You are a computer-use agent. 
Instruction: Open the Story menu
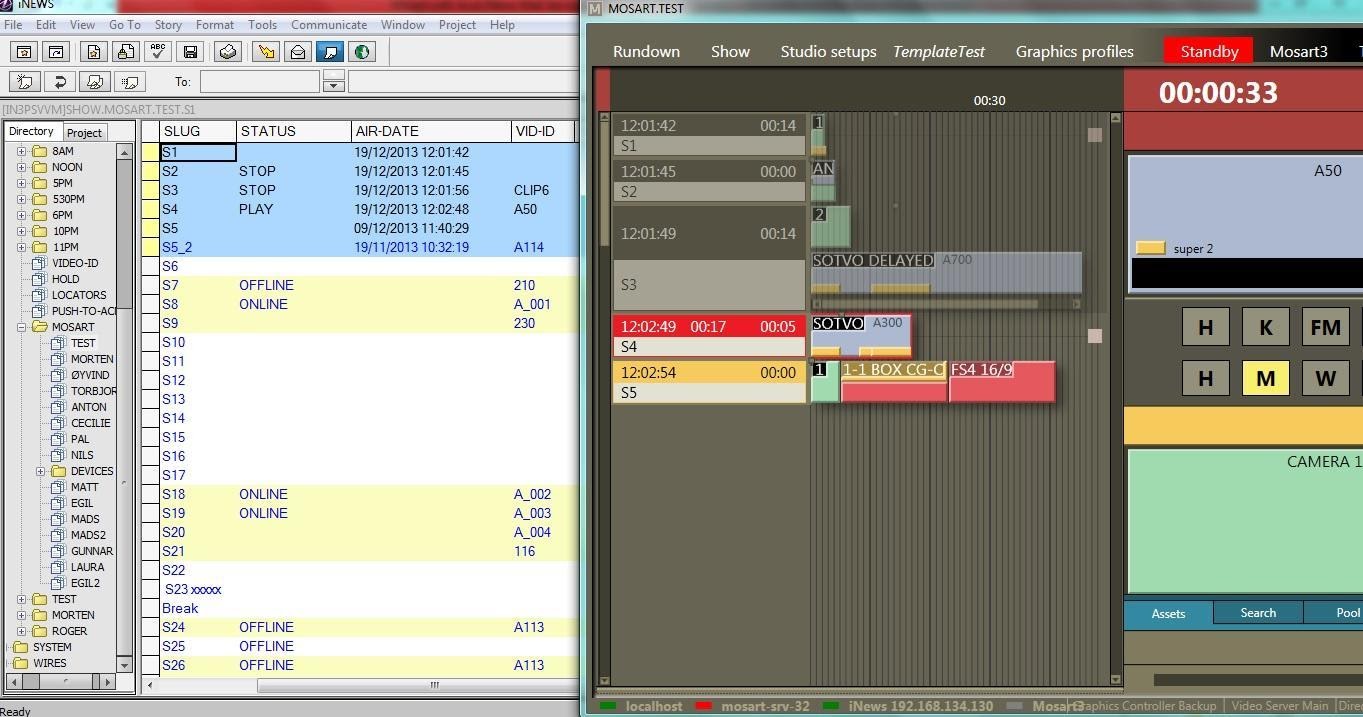click(168, 25)
